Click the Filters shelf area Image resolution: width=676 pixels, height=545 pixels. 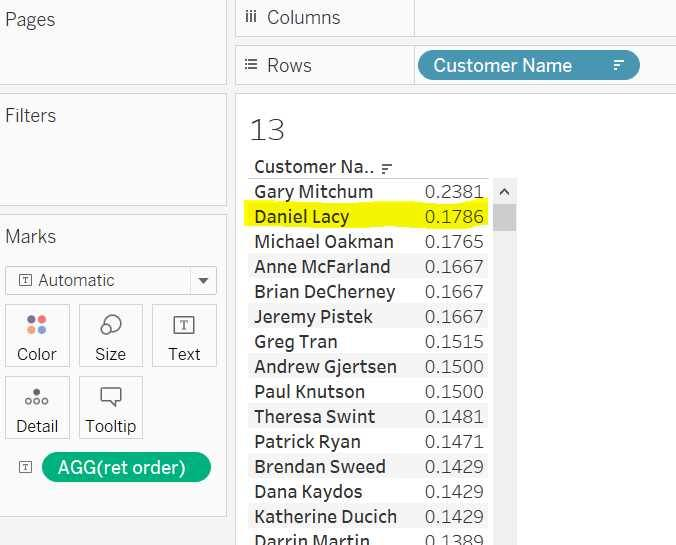pos(113,160)
